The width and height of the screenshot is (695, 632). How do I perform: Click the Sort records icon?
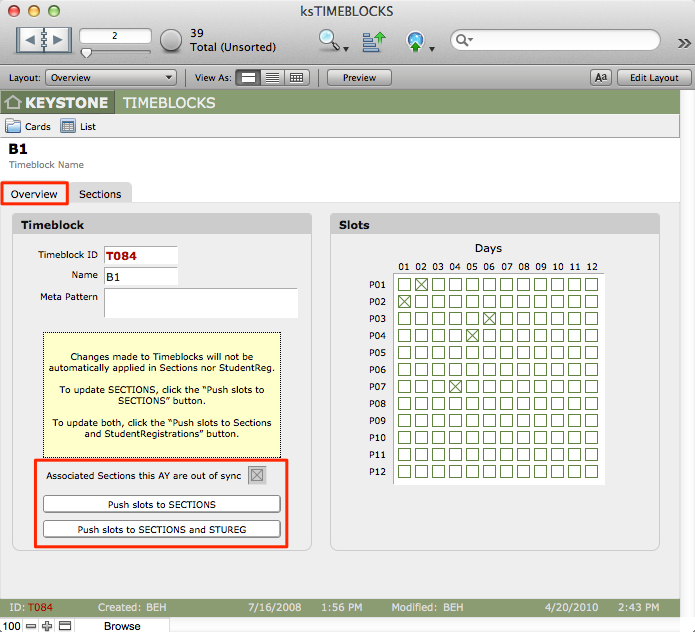(373, 41)
